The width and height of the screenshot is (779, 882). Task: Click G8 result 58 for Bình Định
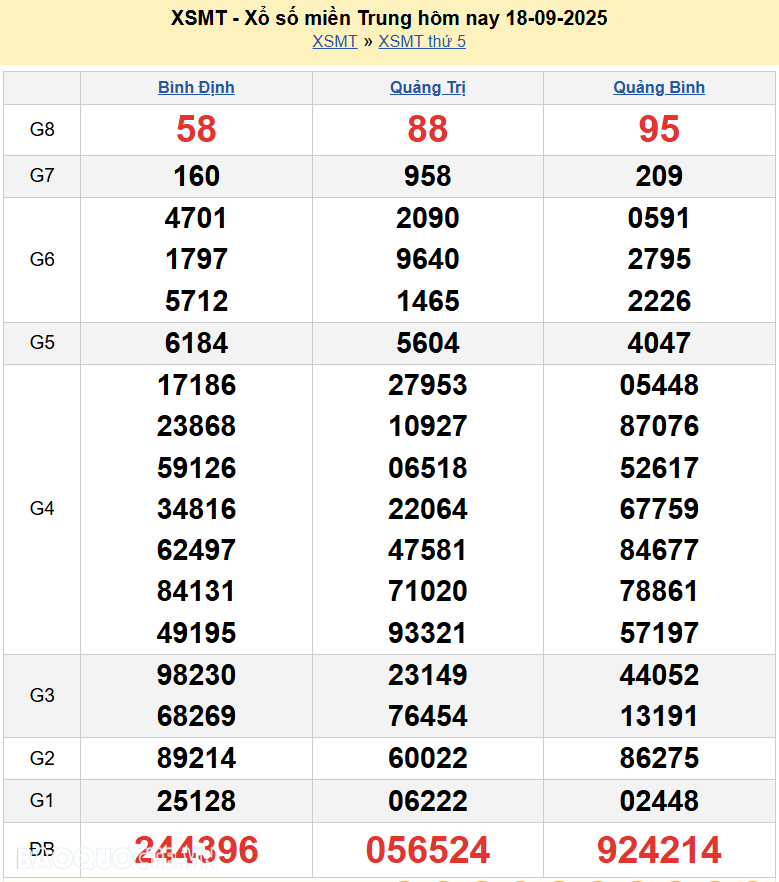(196, 129)
